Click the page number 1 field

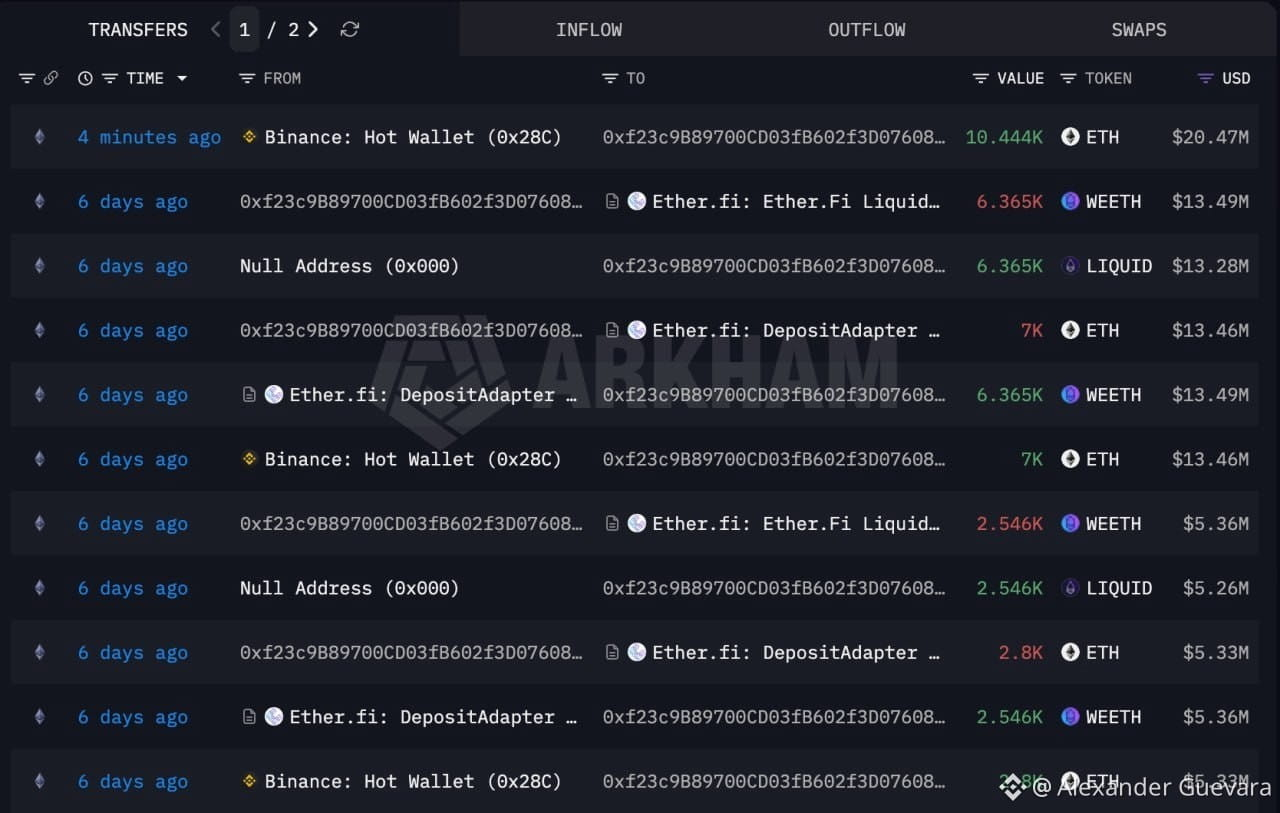point(244,30)
